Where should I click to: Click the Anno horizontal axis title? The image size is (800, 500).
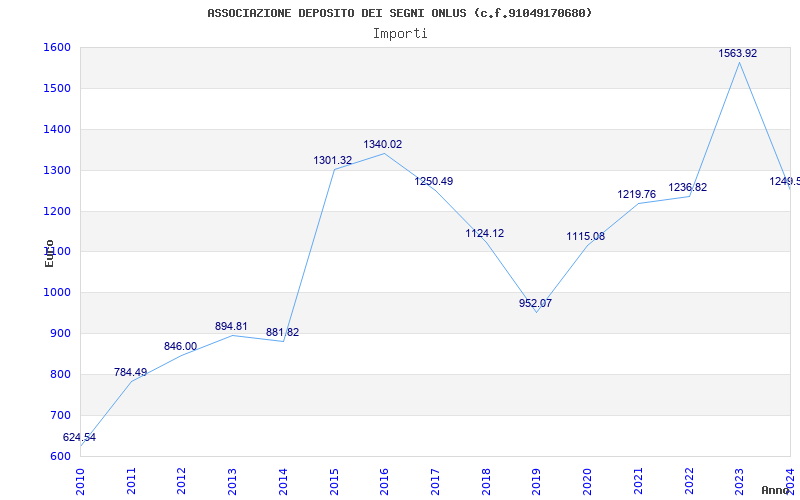click(x=776, y=490)
